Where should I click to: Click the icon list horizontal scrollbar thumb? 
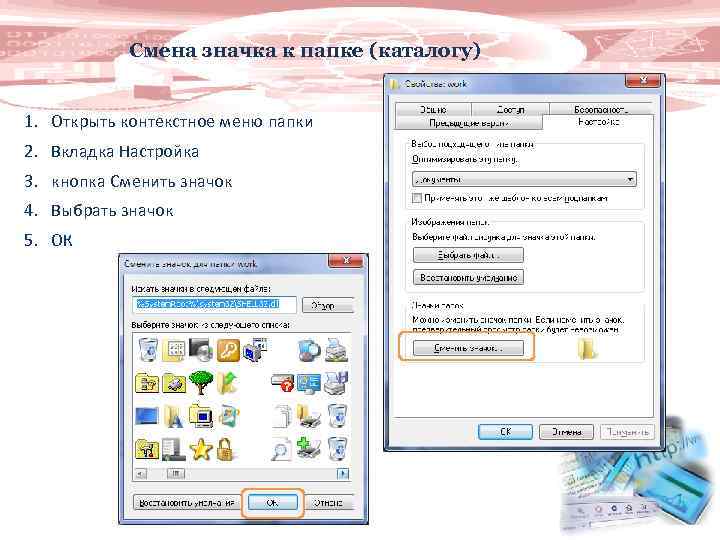175,473
